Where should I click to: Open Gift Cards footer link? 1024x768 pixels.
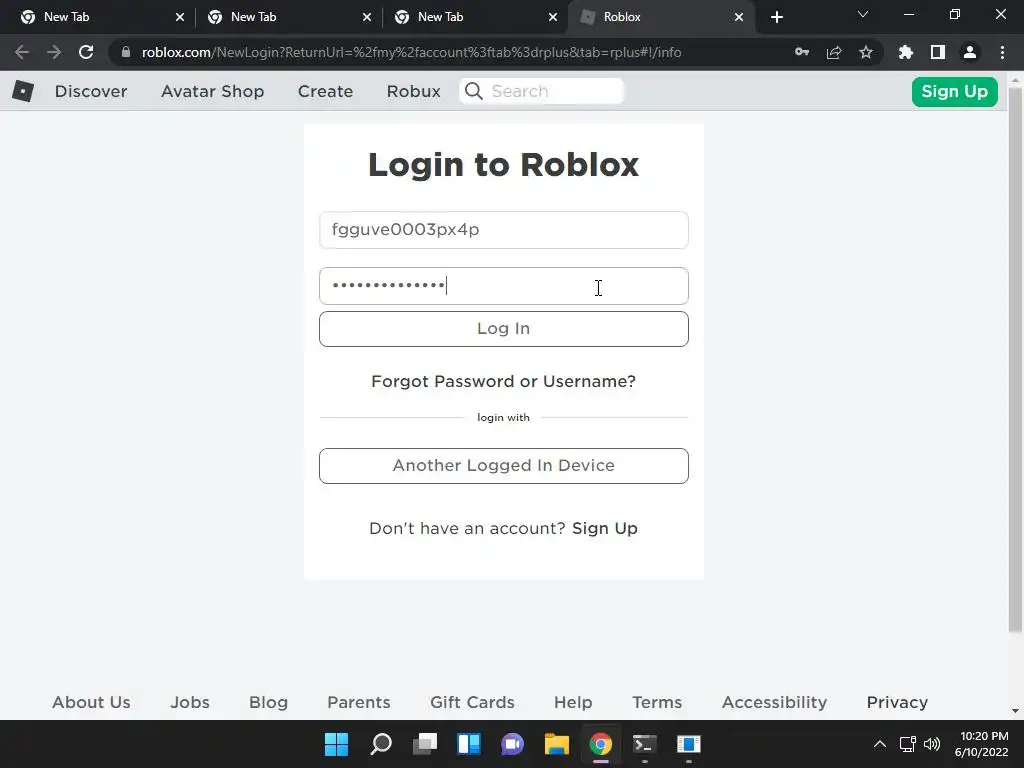472,702
